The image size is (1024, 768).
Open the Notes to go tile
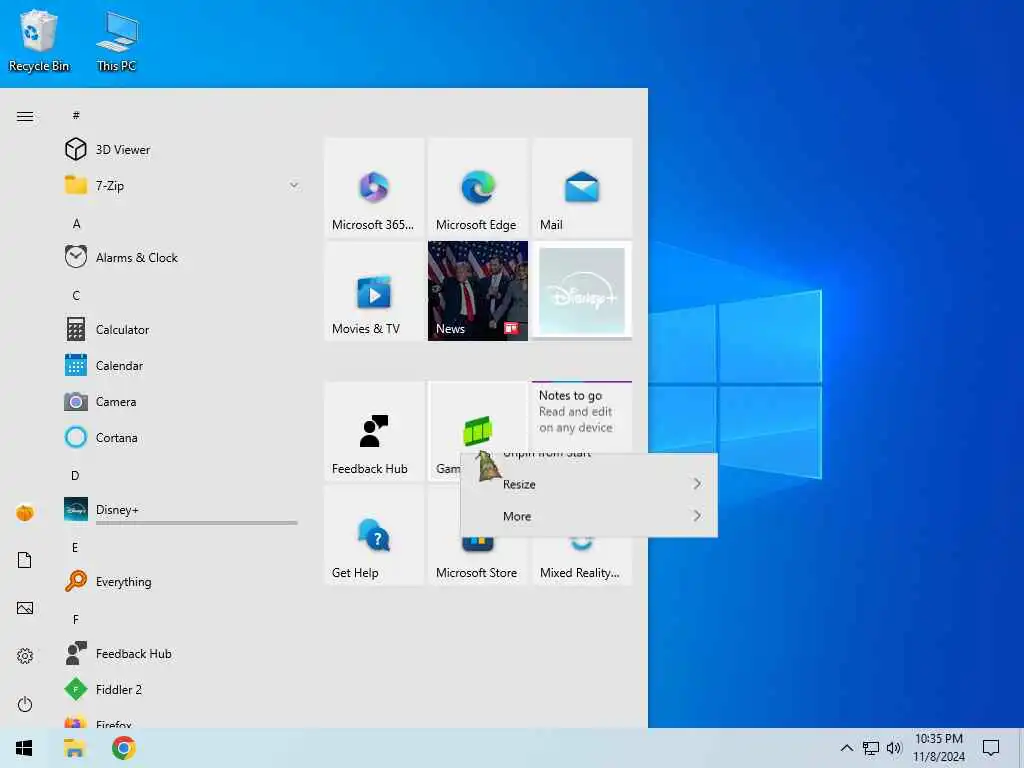(x=582, y=416)
